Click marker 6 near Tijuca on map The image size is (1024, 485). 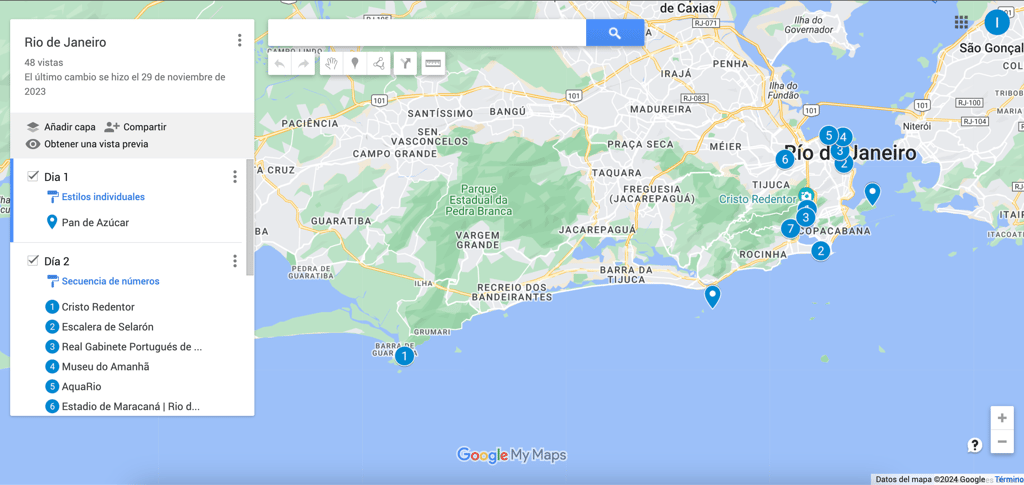(x=784, y=159)
